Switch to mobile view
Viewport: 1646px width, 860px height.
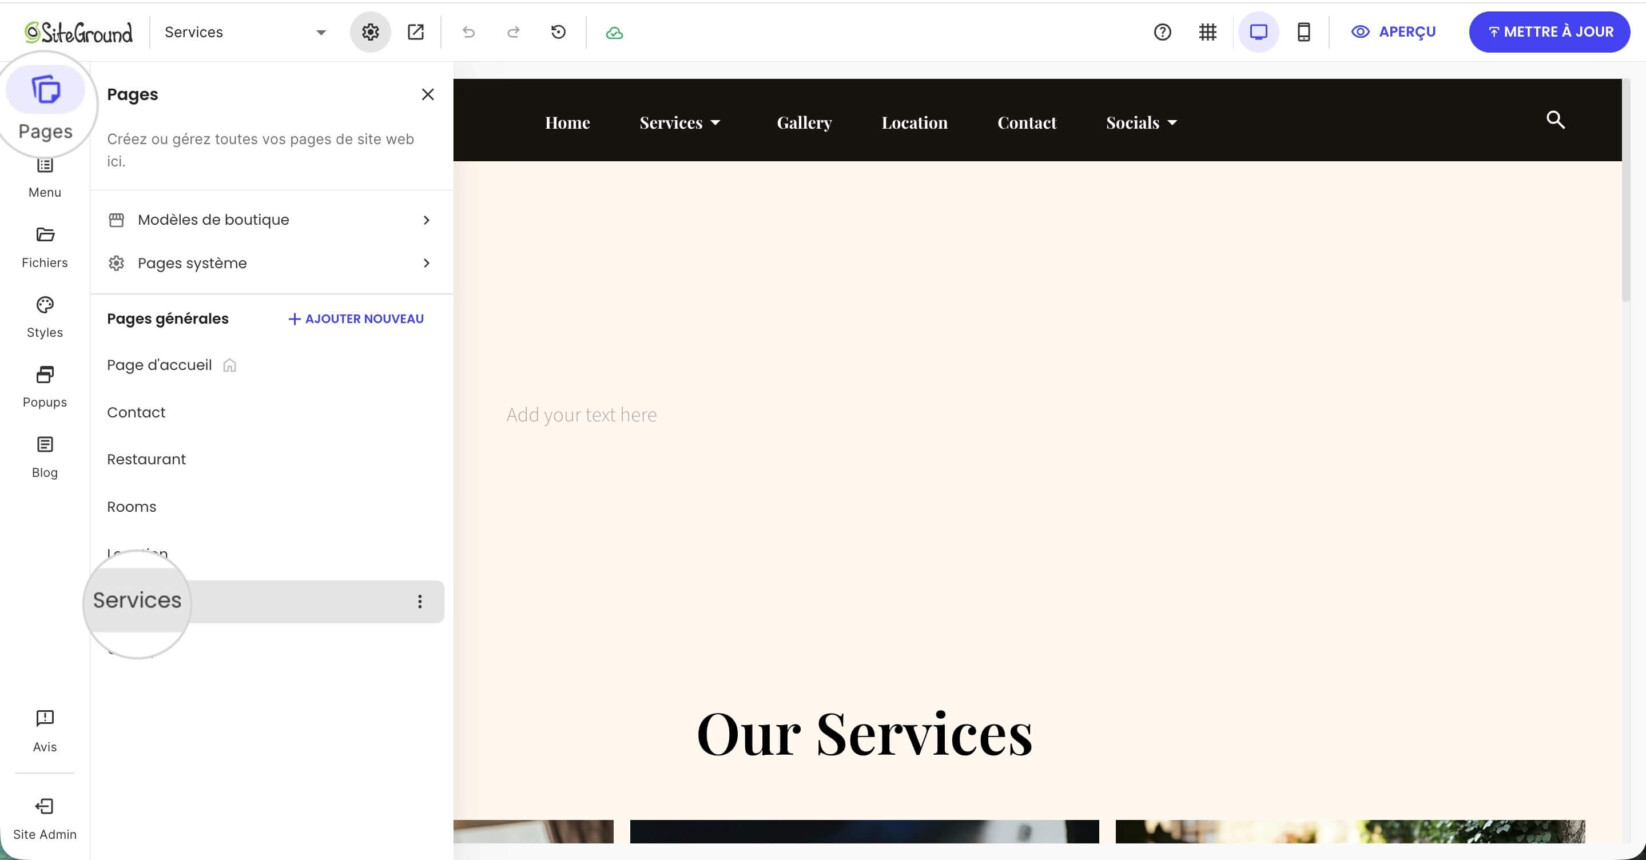tap(1304, 32)
